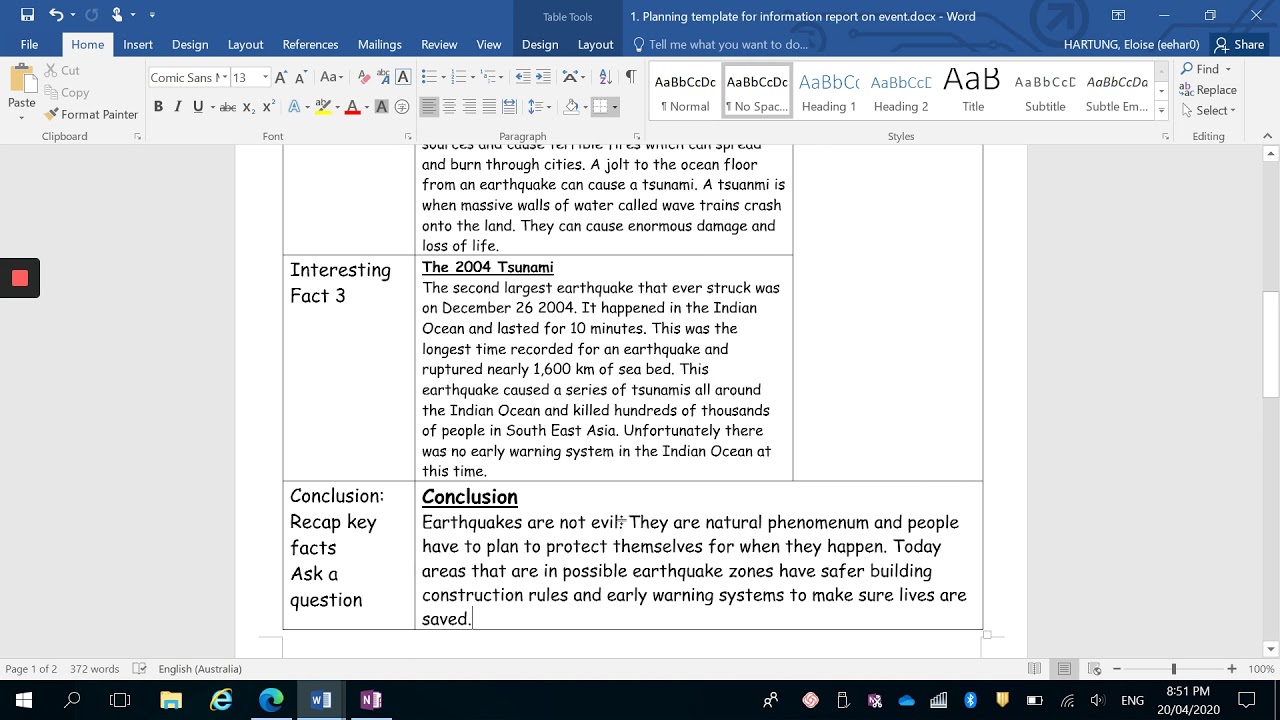Apply the Title style
Image resolution: width=1280 pixels, height=720 pixels.
[x=973, y=92]
